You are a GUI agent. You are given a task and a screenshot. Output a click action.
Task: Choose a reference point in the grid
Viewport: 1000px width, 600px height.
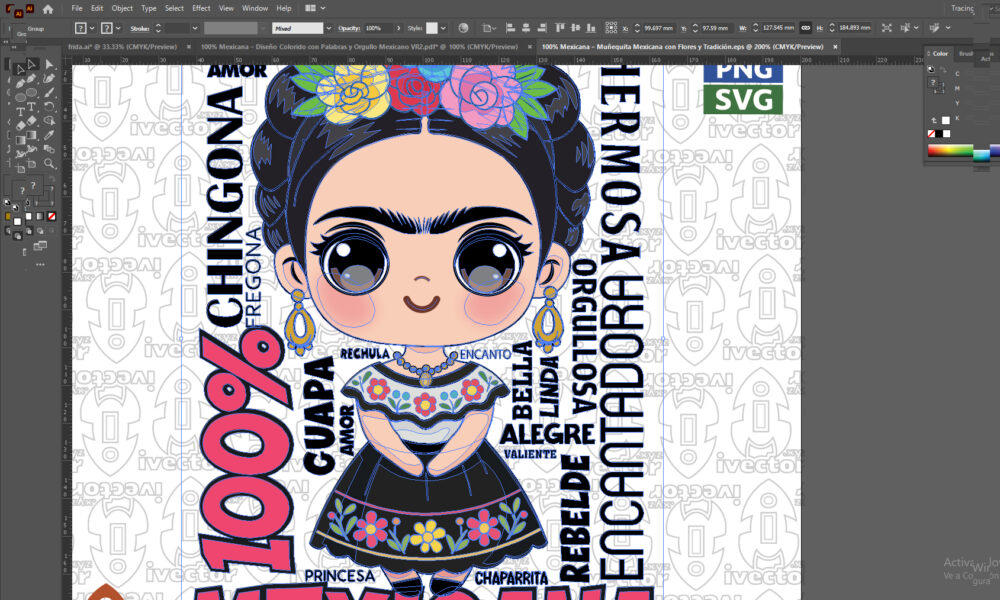coord(611,28)
